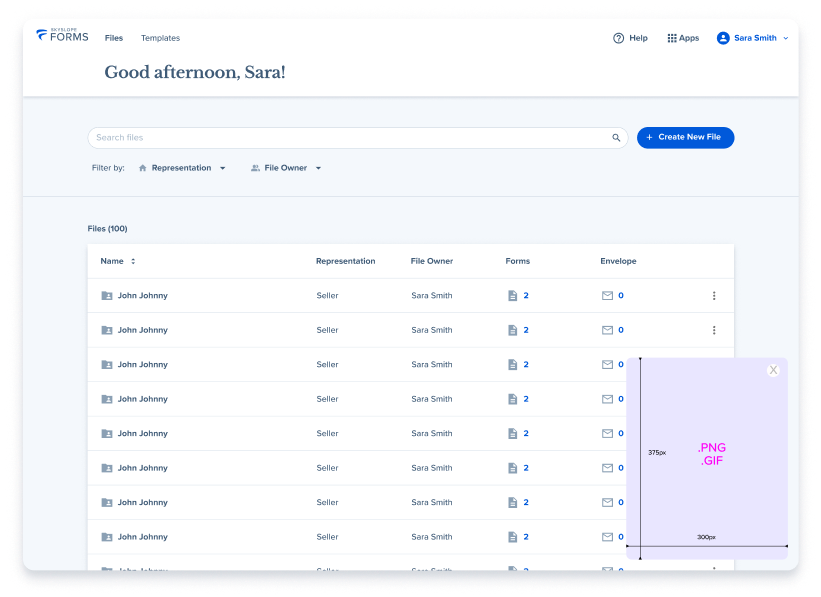Click the search magnifier icon
Image resolution: width=821 pixels, height=597 pixels.
pos(616,137)
